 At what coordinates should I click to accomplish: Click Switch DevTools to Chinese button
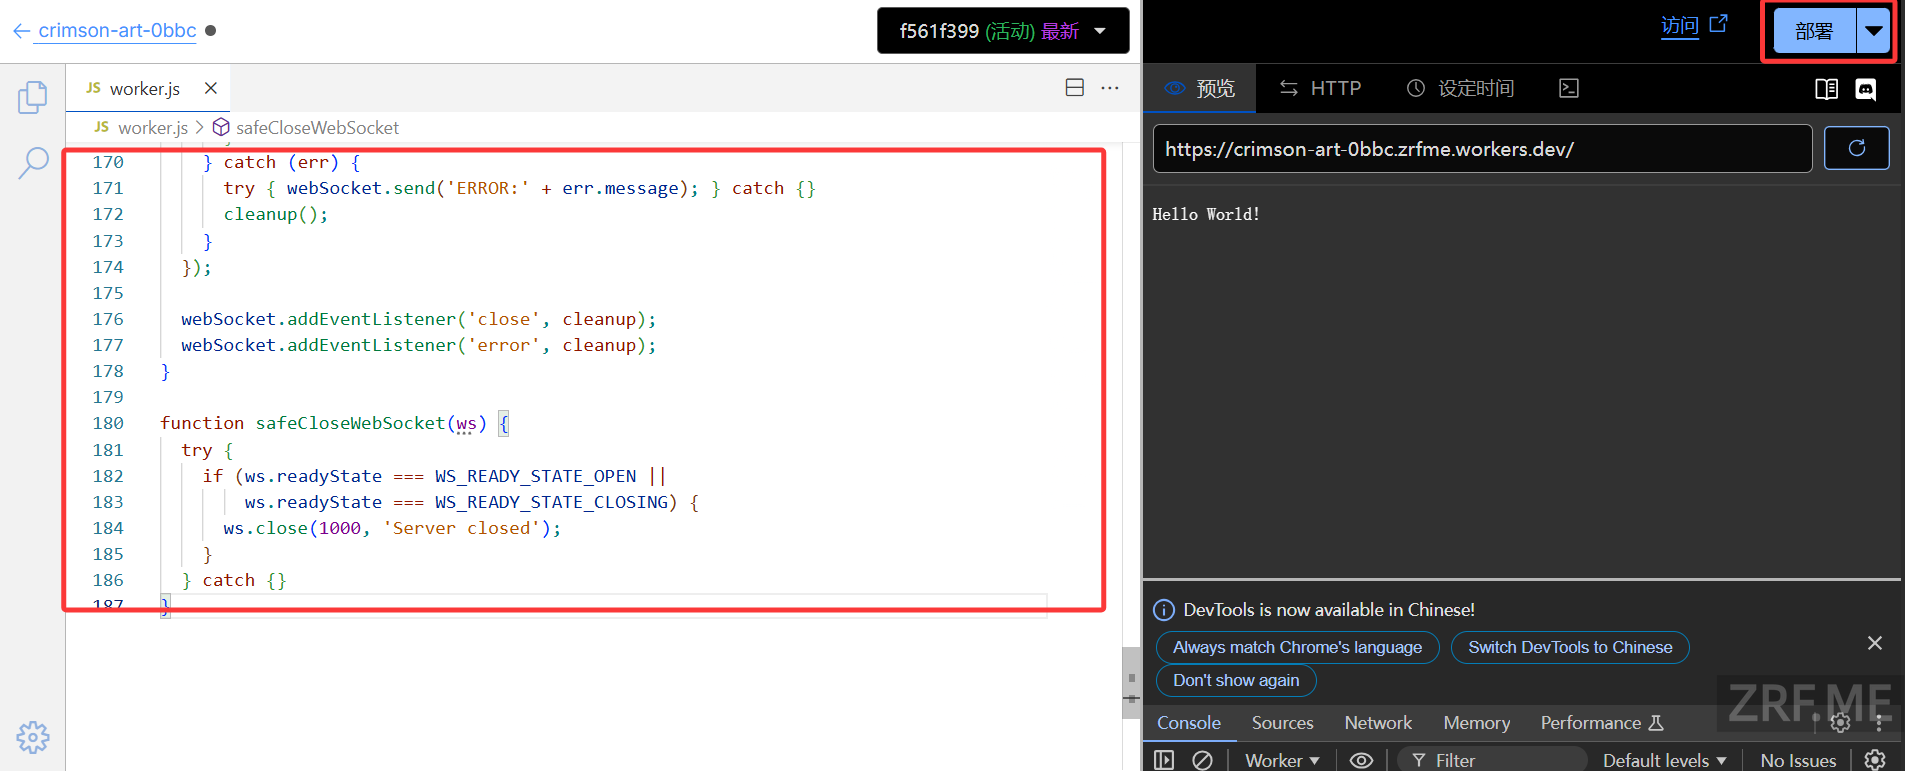1570,647
